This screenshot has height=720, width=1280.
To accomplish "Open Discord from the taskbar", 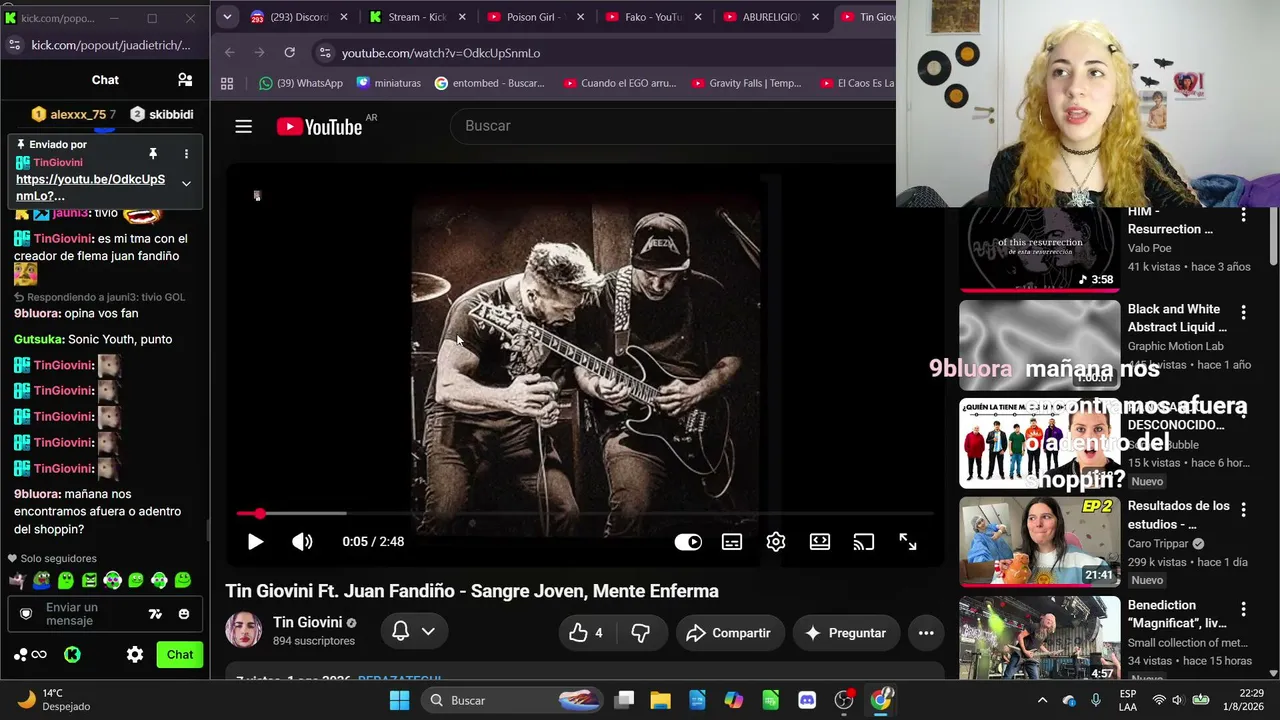I will (807, 700).
